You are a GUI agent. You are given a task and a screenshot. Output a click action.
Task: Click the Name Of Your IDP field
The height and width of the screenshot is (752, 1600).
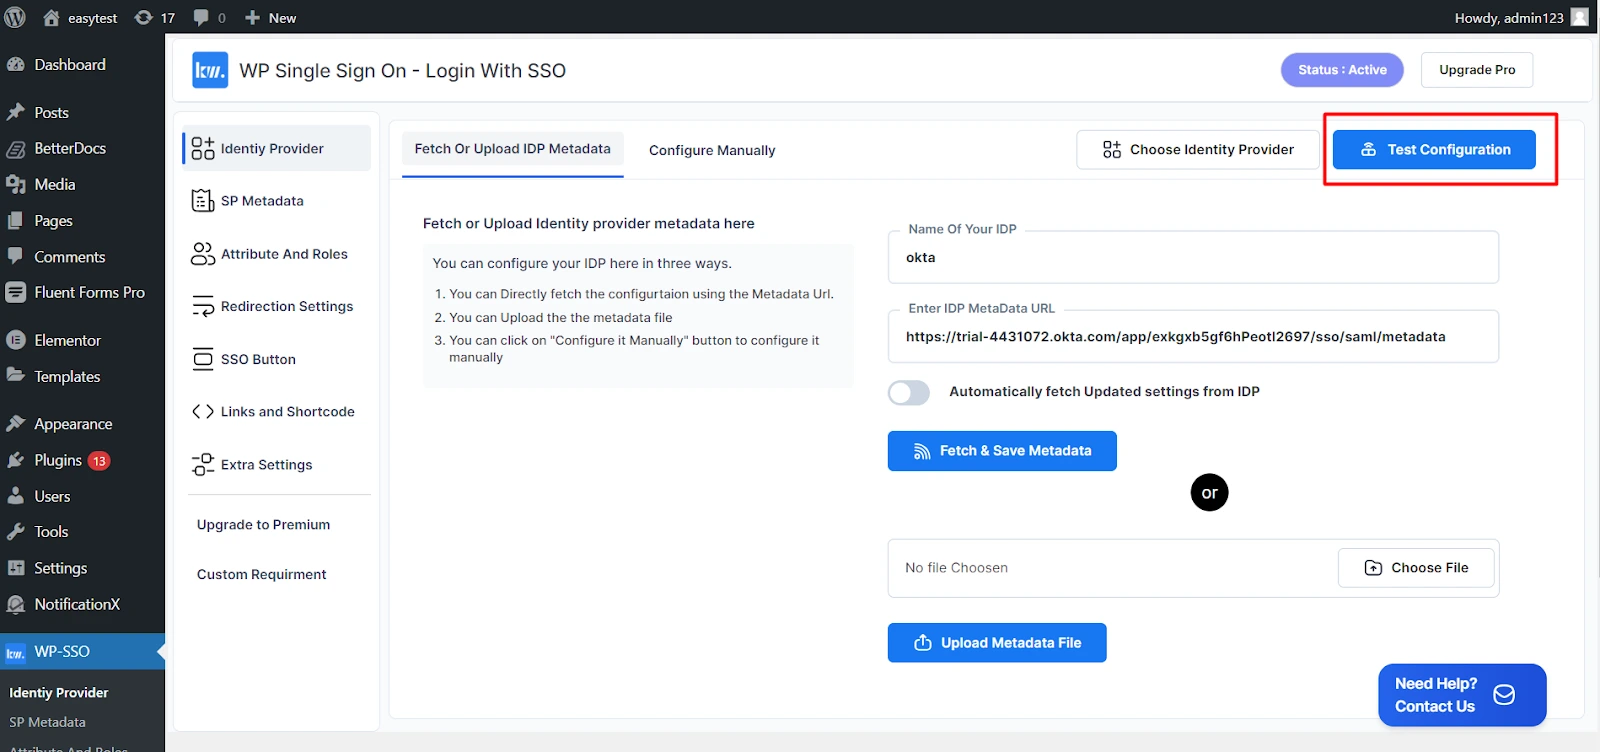tap(1193, 257)
